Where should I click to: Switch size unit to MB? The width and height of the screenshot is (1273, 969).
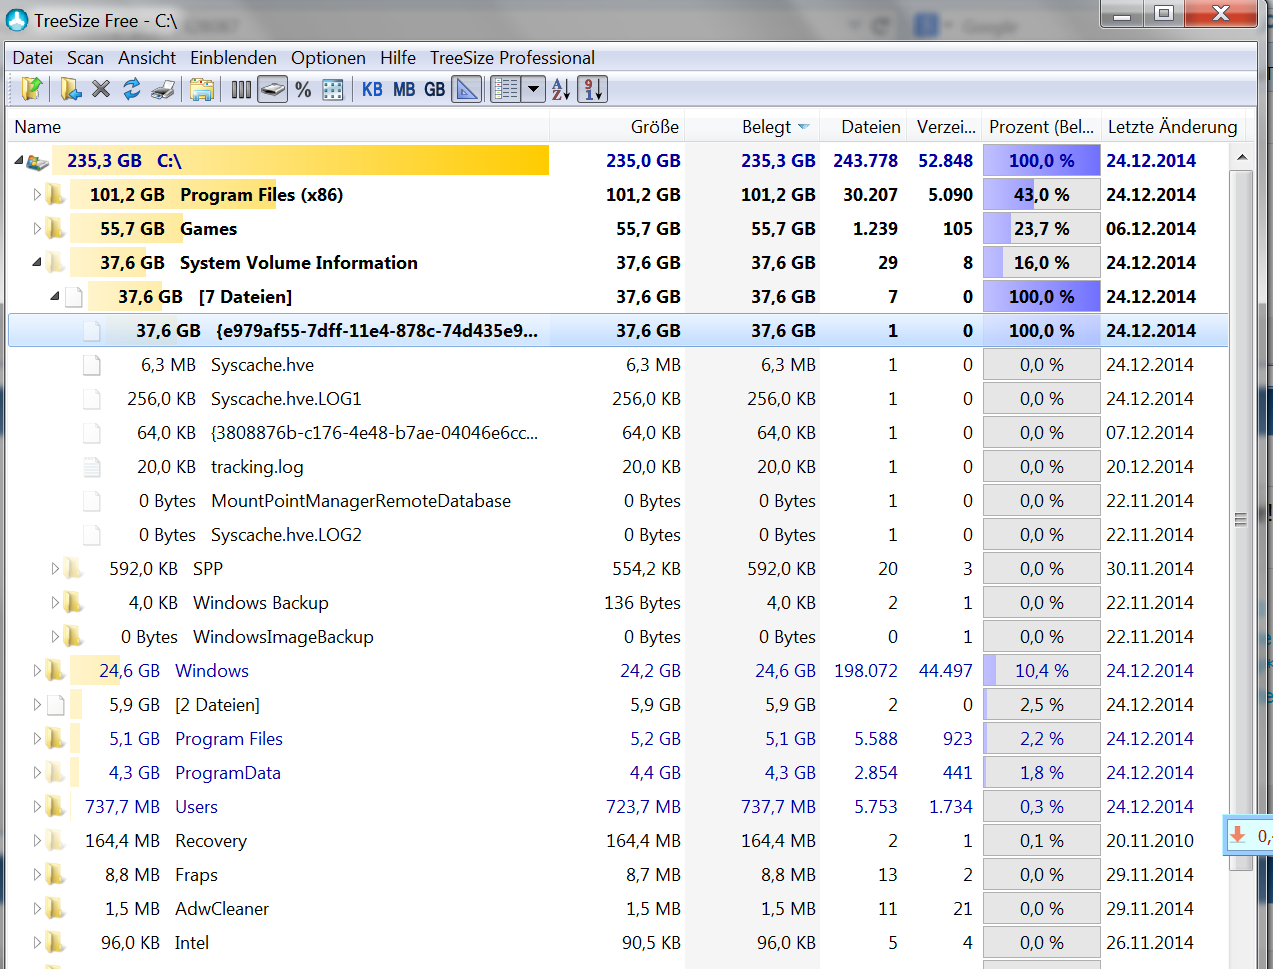[404, 89]
